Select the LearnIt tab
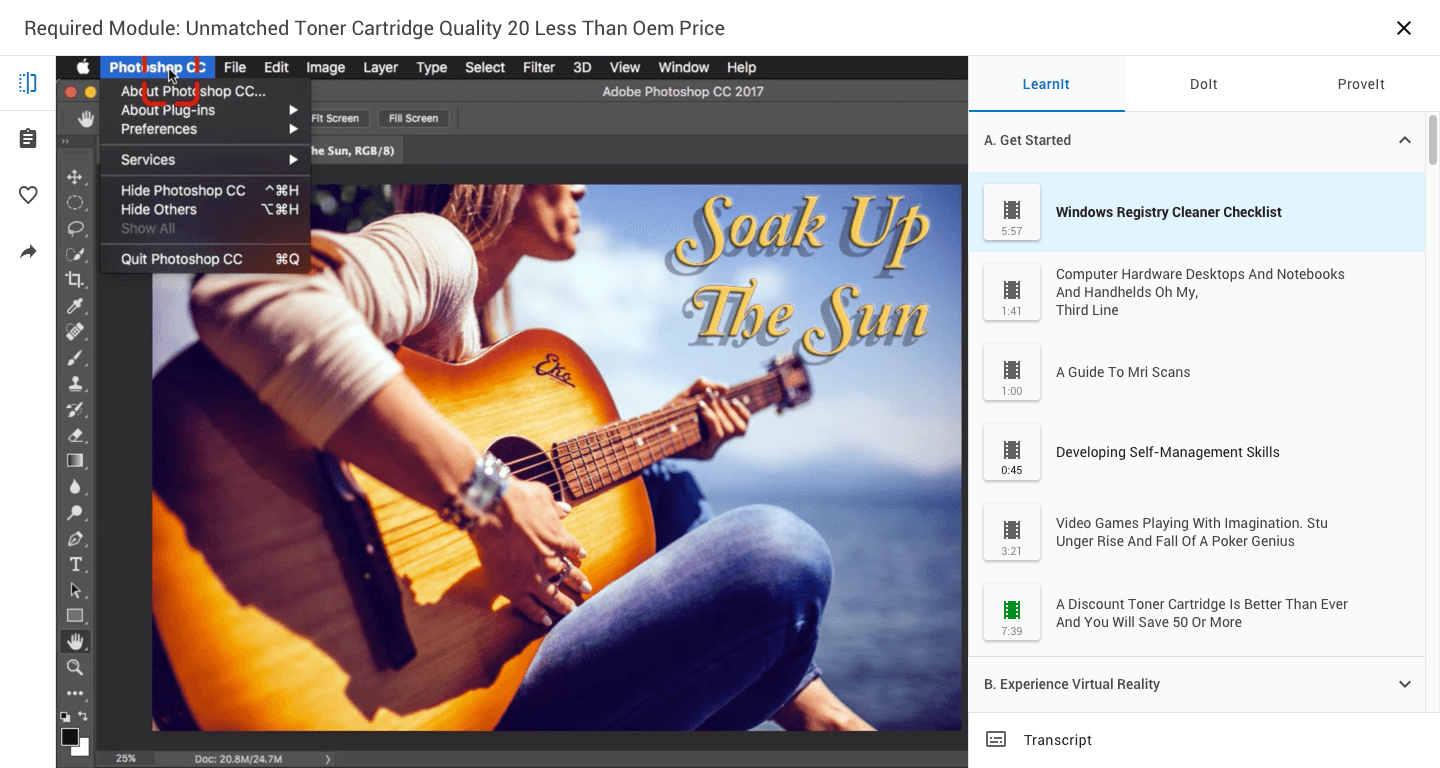Viewport: 1440px width, 768px height. (1046, 84)
